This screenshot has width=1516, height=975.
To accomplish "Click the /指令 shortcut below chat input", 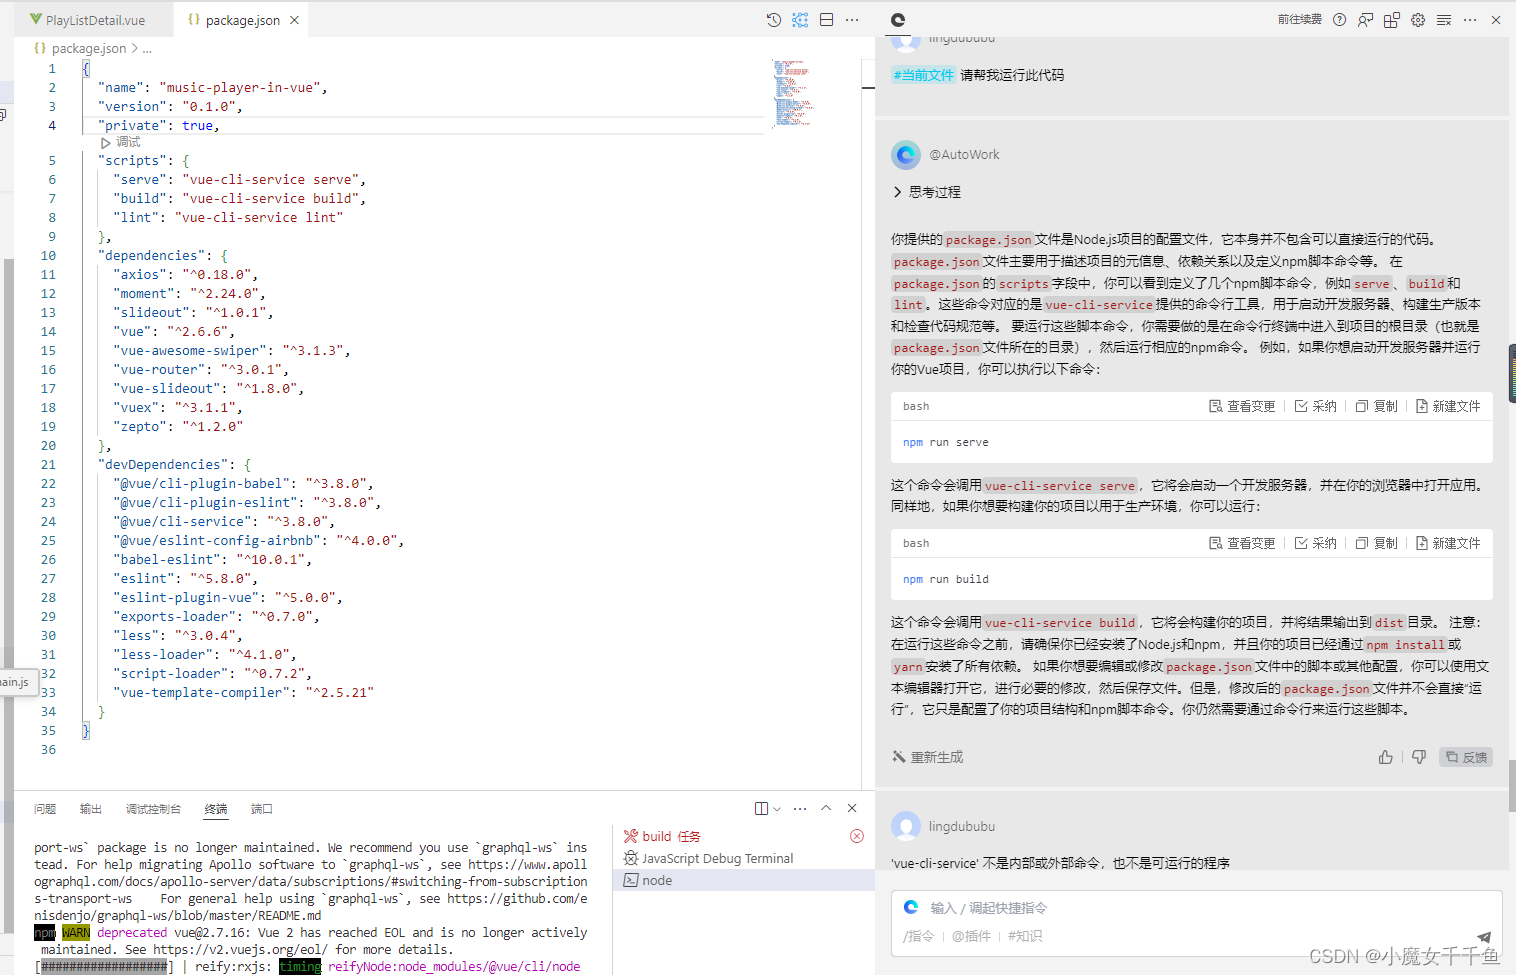I will pos(918,936).
